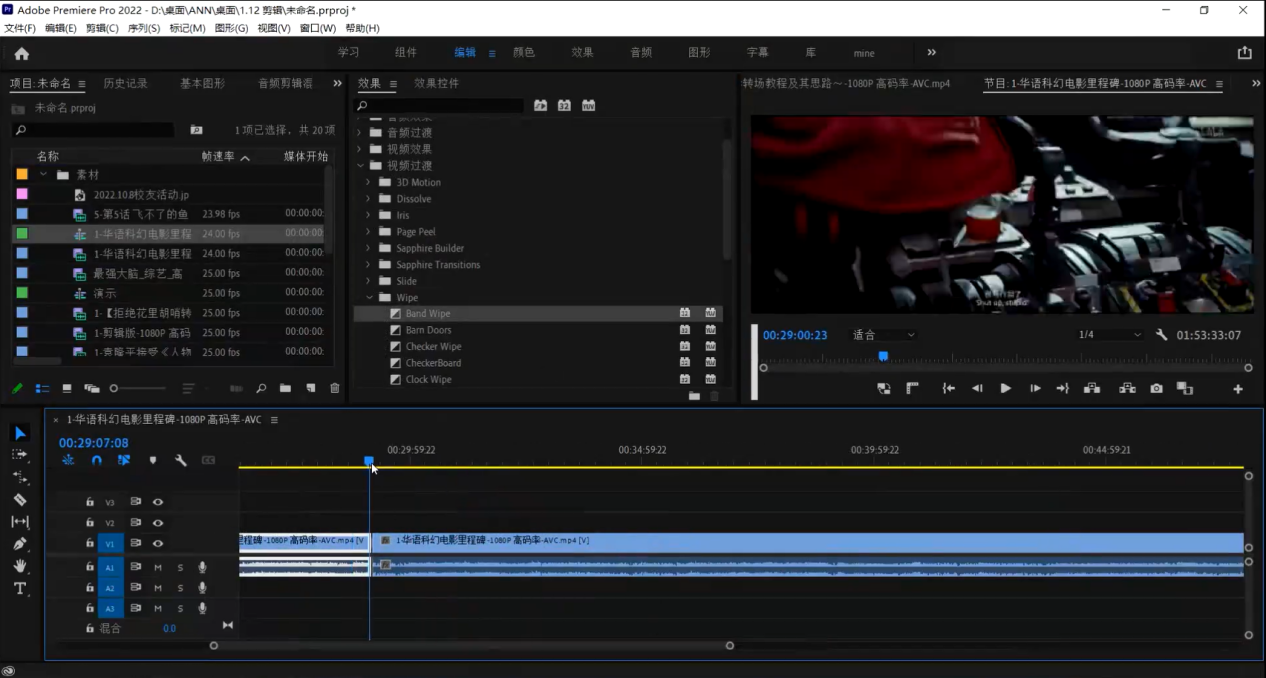Mute audio track A1
1266x678 pixels.
pyautogui.click(x=158, y=567)
